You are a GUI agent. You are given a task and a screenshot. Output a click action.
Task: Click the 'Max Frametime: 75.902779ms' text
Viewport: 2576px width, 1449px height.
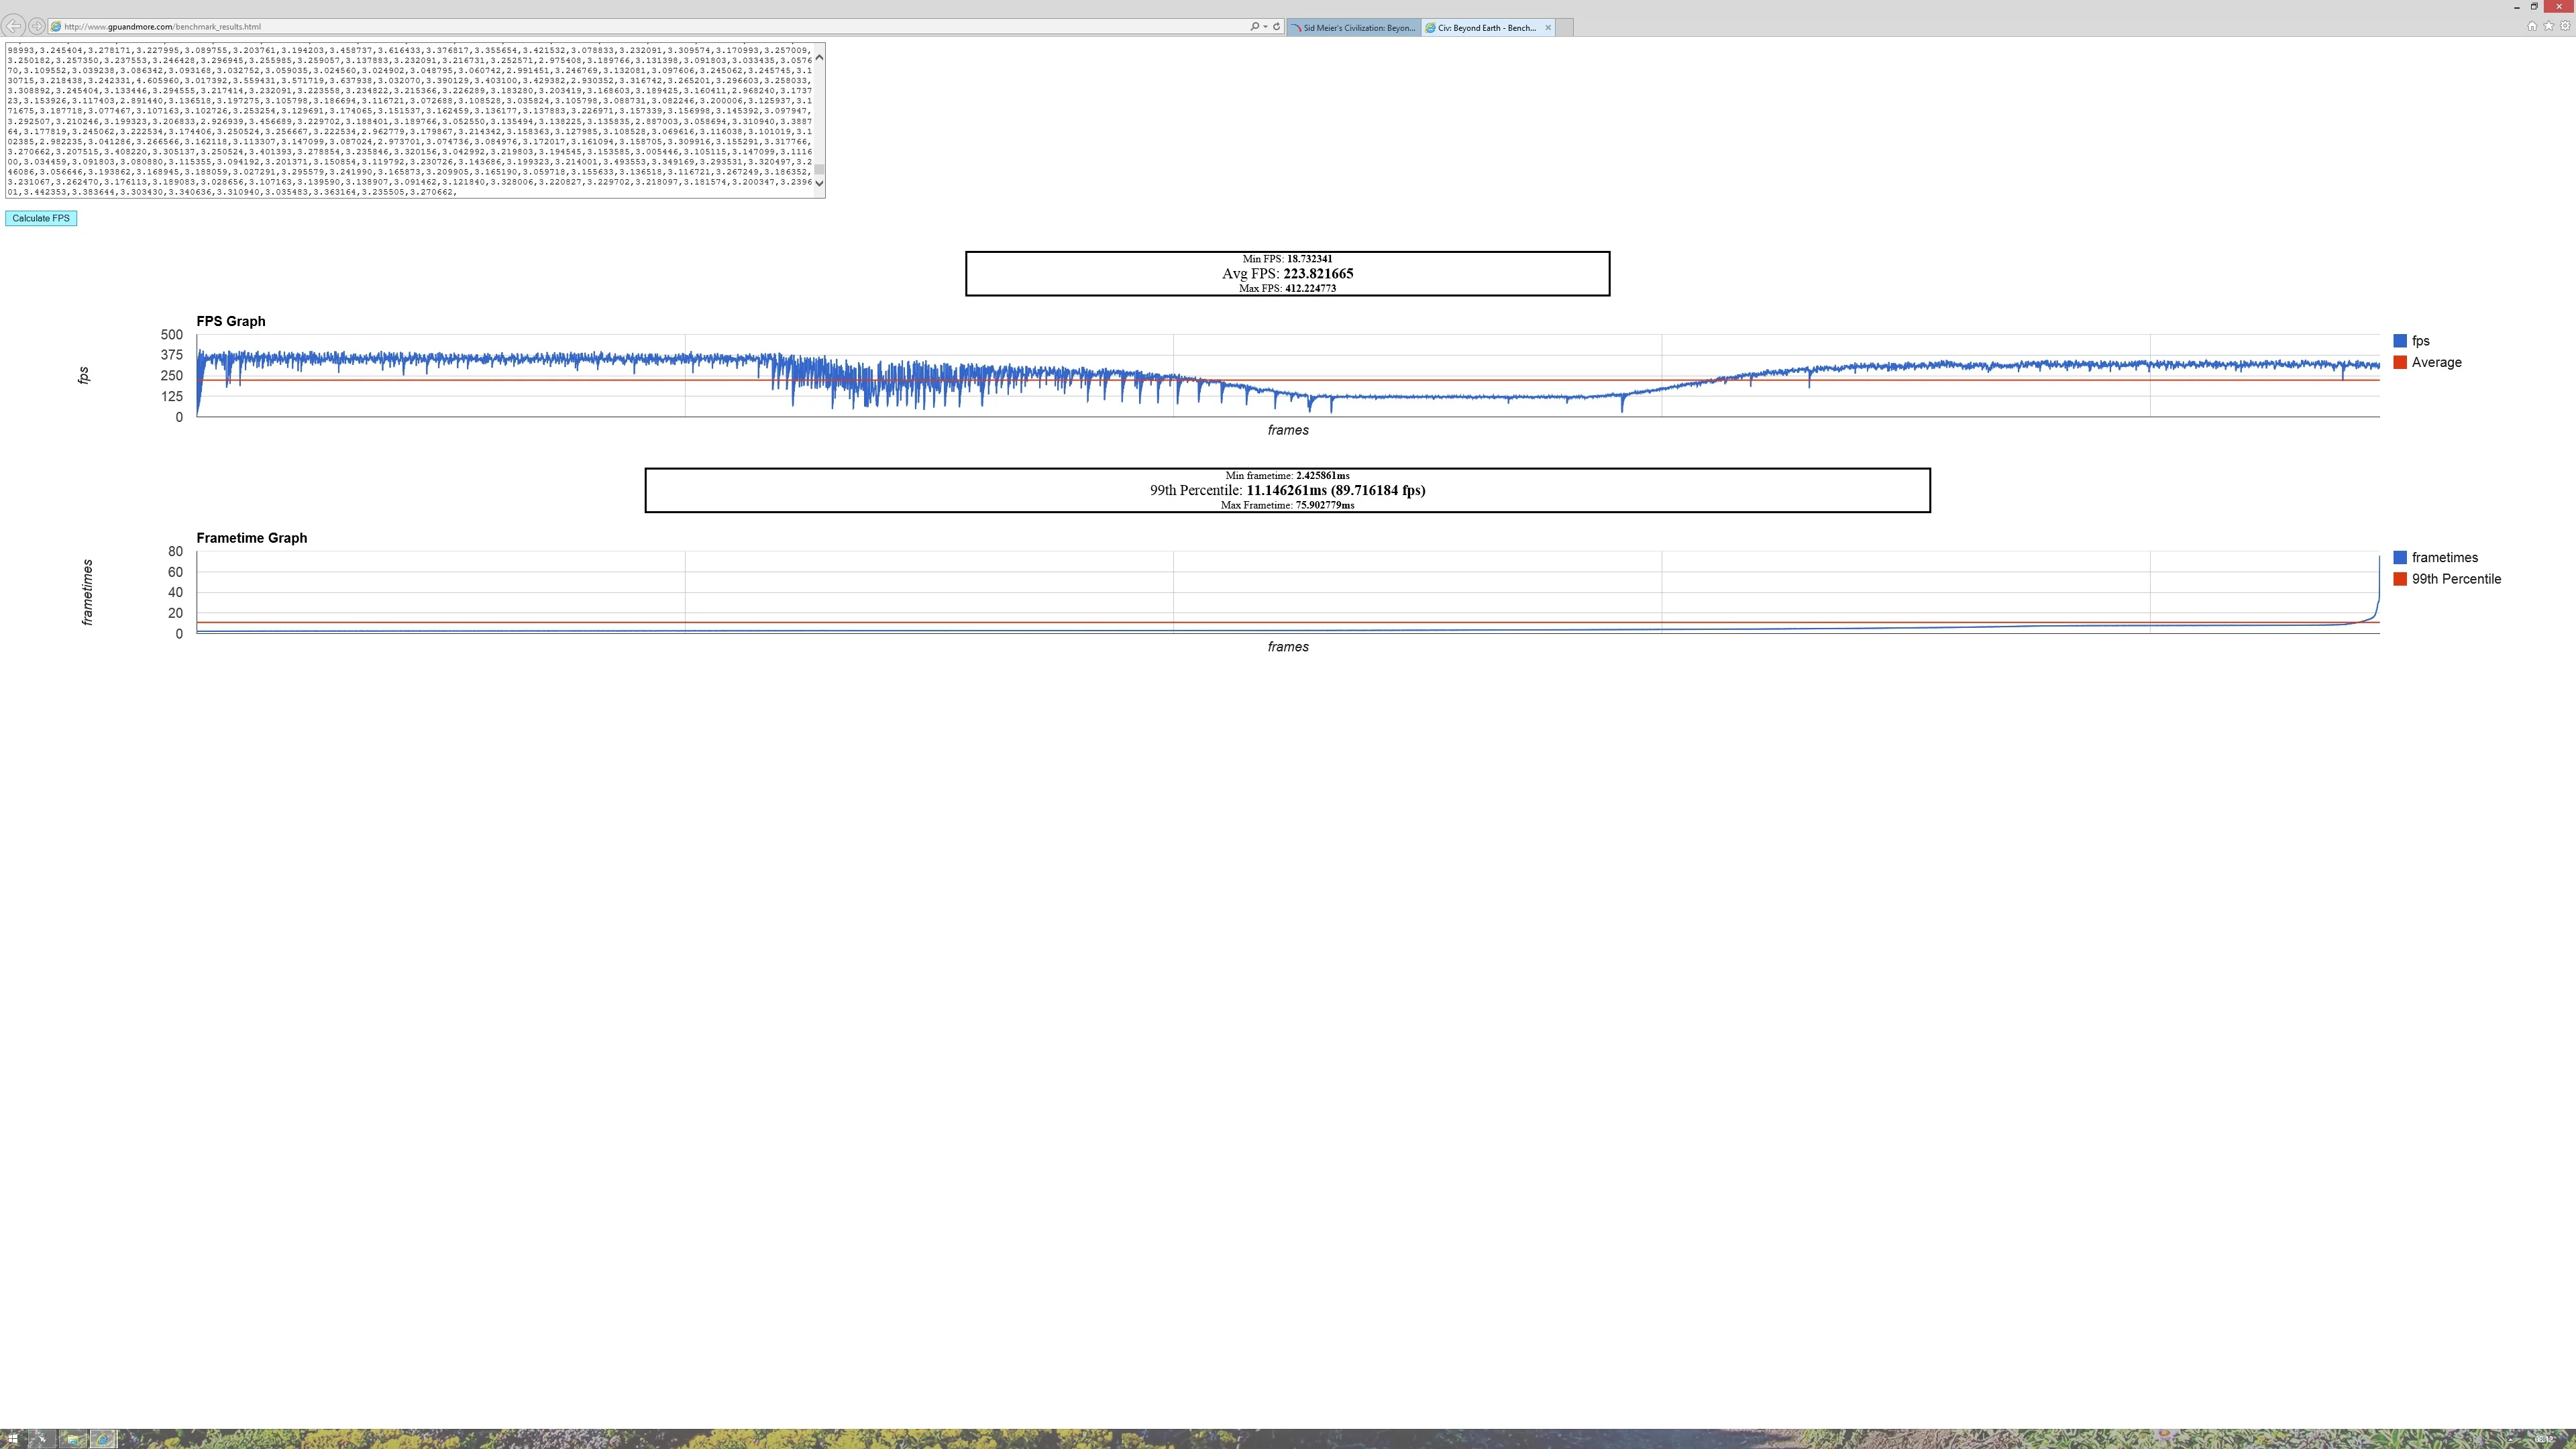(x=1287, y=505)
